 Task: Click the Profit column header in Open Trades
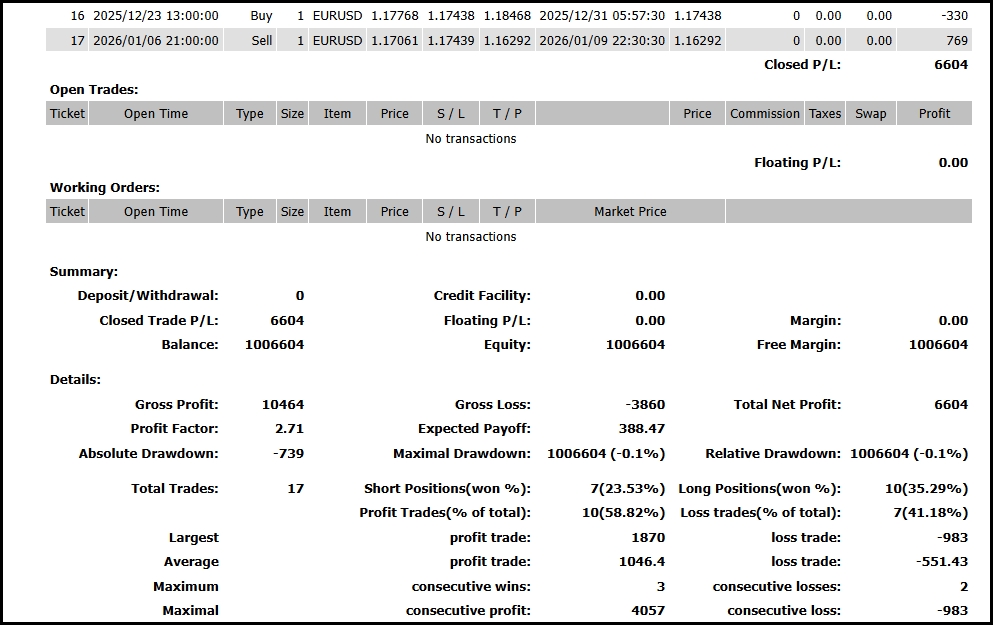pyautogui.click(x=934, y=114)
